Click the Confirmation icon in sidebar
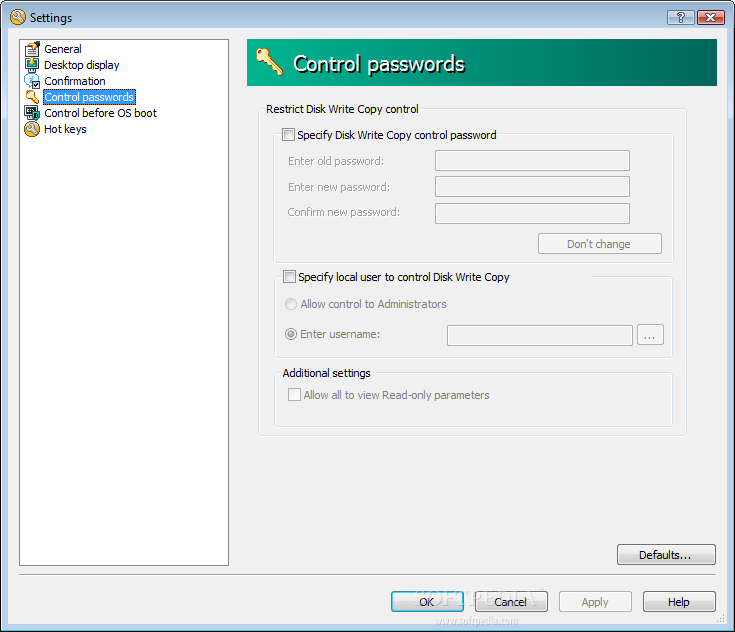Image resolution: width=735 pixels, height=632 pixels. [32, 81]
